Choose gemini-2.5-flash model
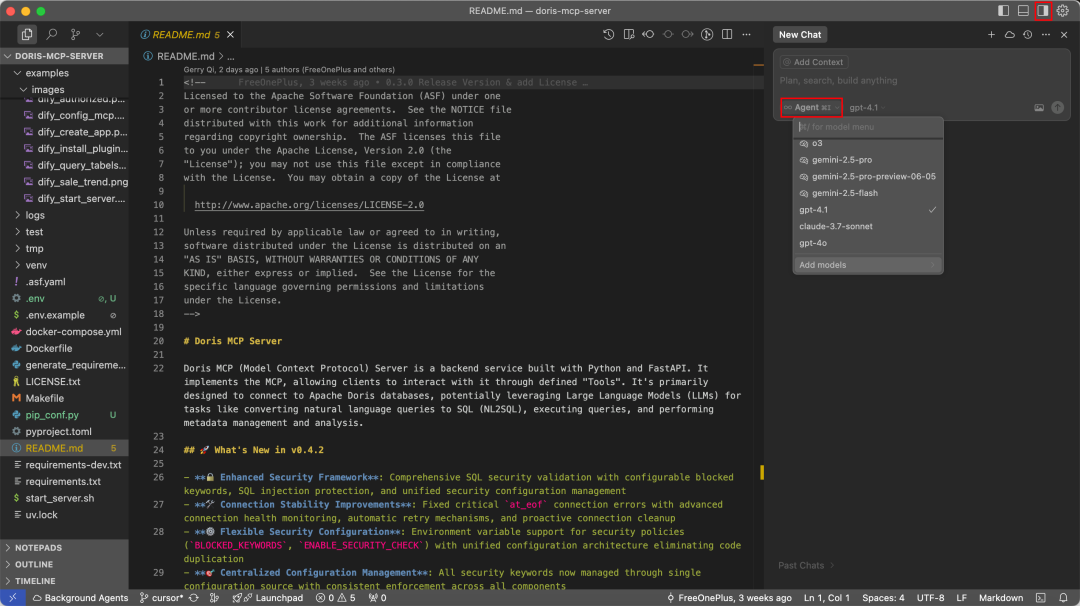Viewport: 1080px width, 606px height. (844, 193)
